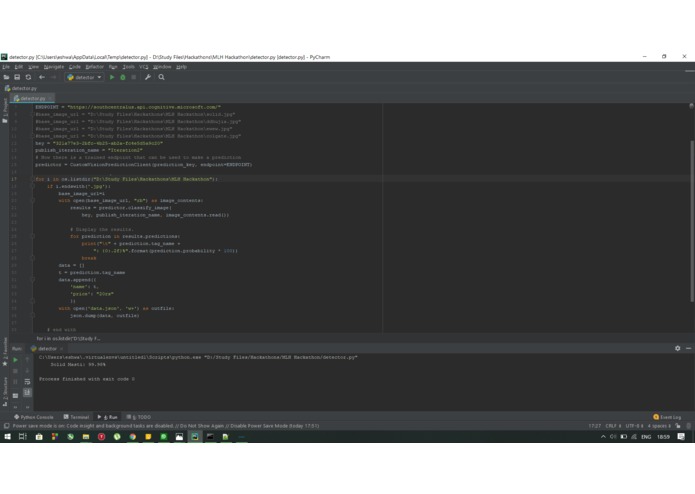The image size is (695, 494).
Task: Open the Refactor menu
Action: (x=94, y=67)
